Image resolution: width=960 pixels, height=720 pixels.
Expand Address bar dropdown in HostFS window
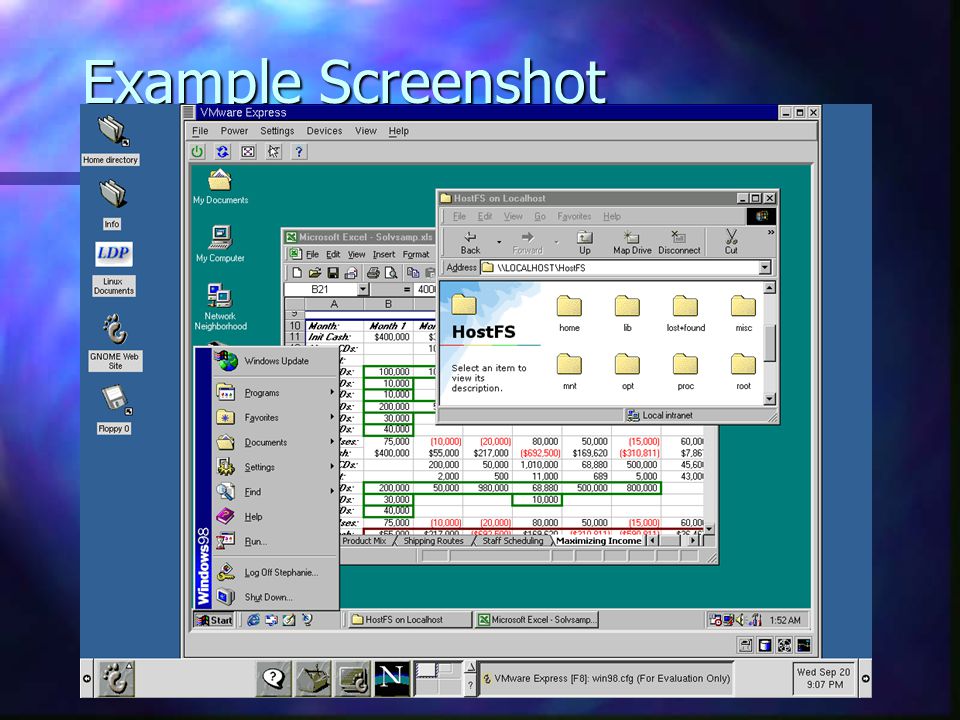click(764, 268)
